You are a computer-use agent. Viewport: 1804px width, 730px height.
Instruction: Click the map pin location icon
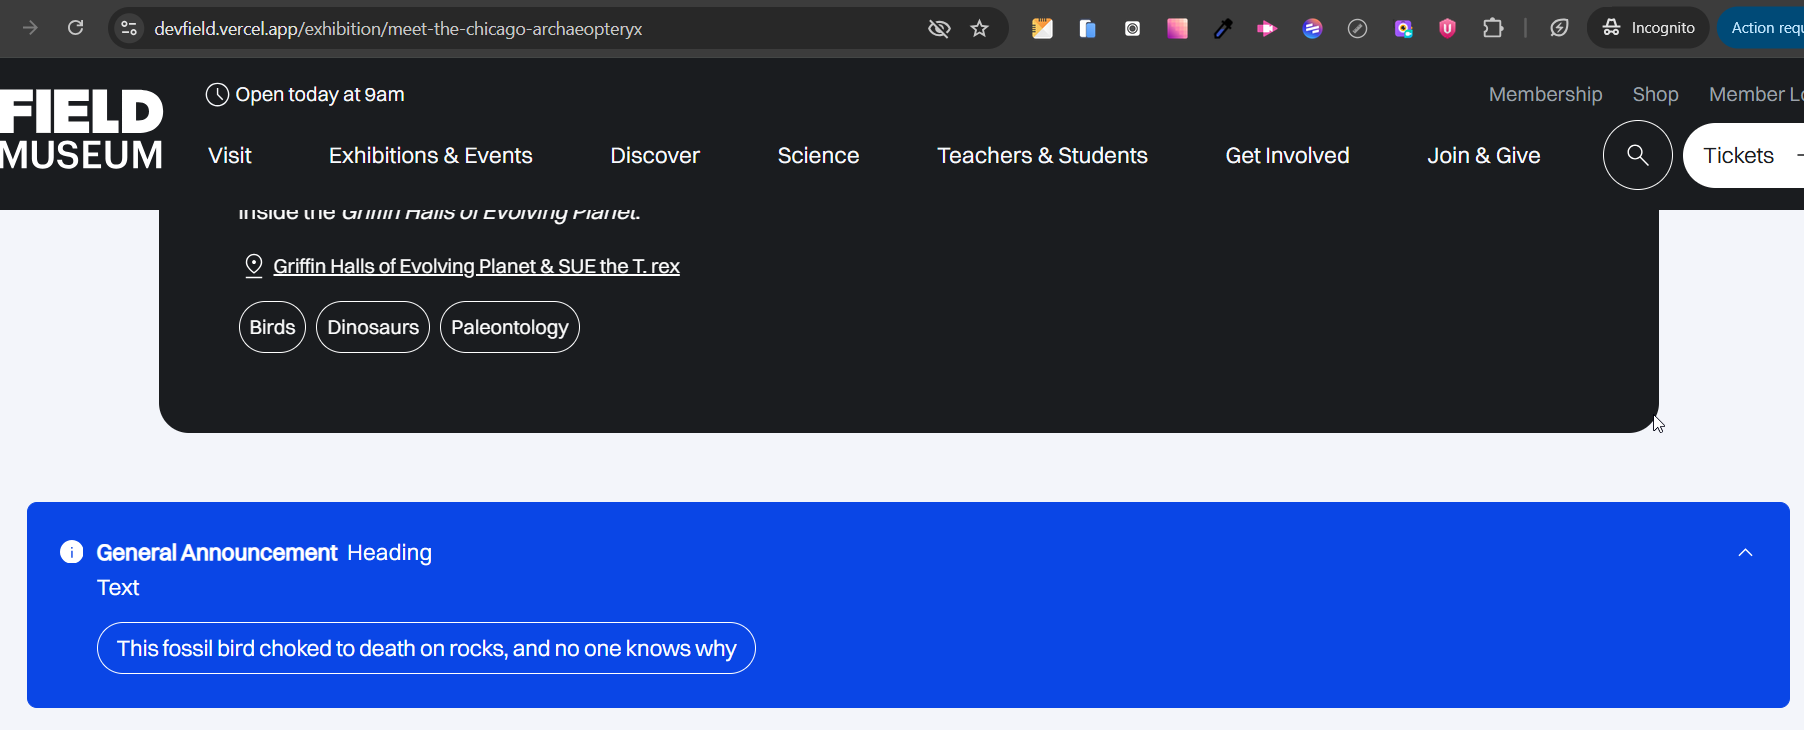(254, 265)
